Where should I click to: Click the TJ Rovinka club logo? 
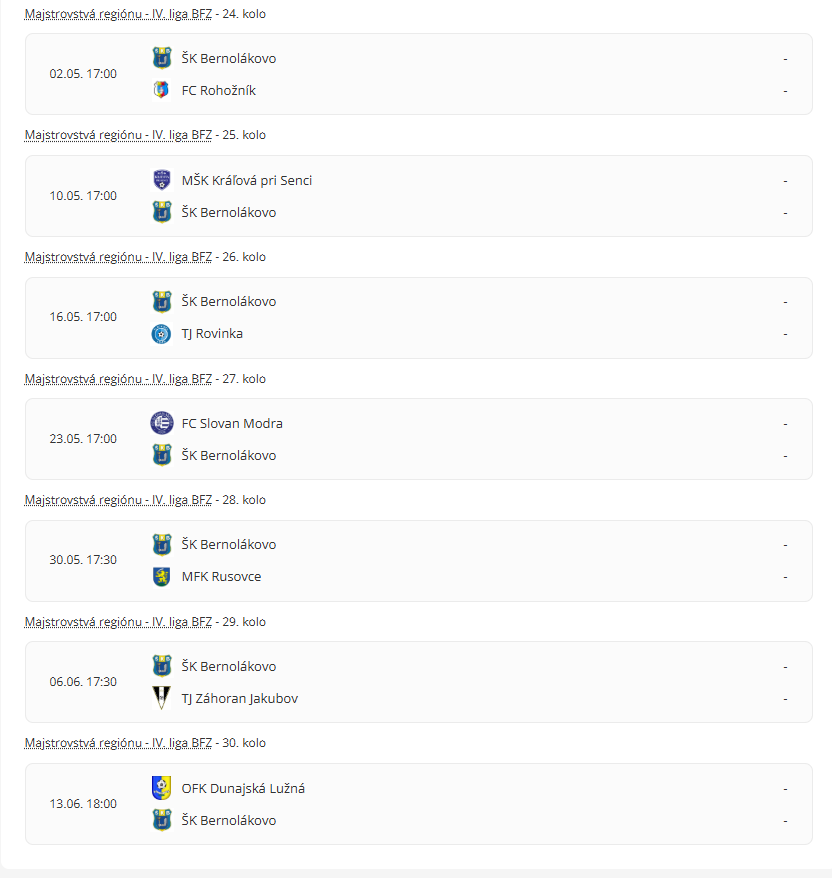(161, 333)
